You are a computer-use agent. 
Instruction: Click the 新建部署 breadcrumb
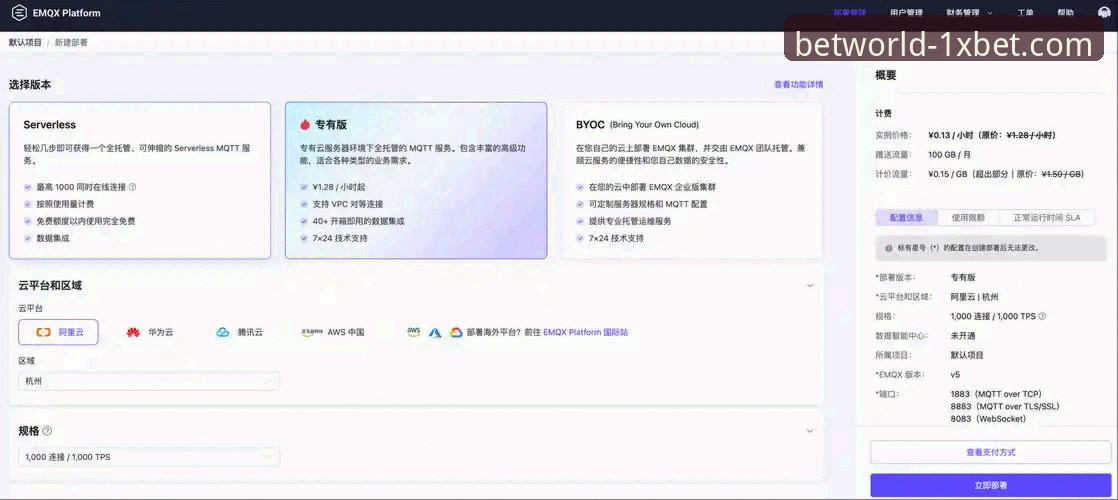click(71, 43)
